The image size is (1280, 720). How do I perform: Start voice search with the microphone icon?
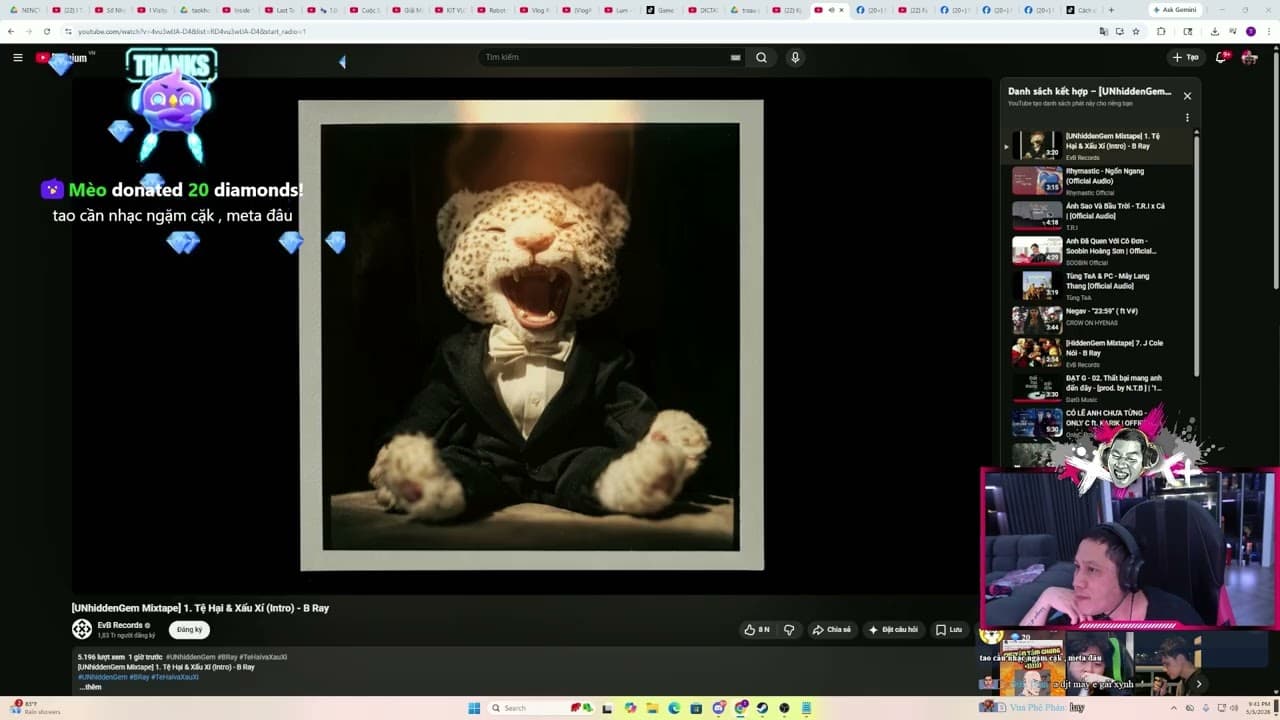coord(795,57)
